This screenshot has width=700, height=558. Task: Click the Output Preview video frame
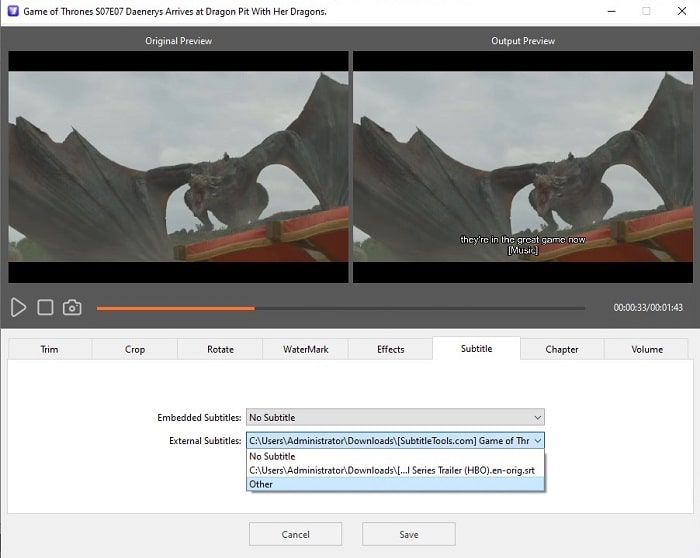pyautogui.click(x=523, y=167)
